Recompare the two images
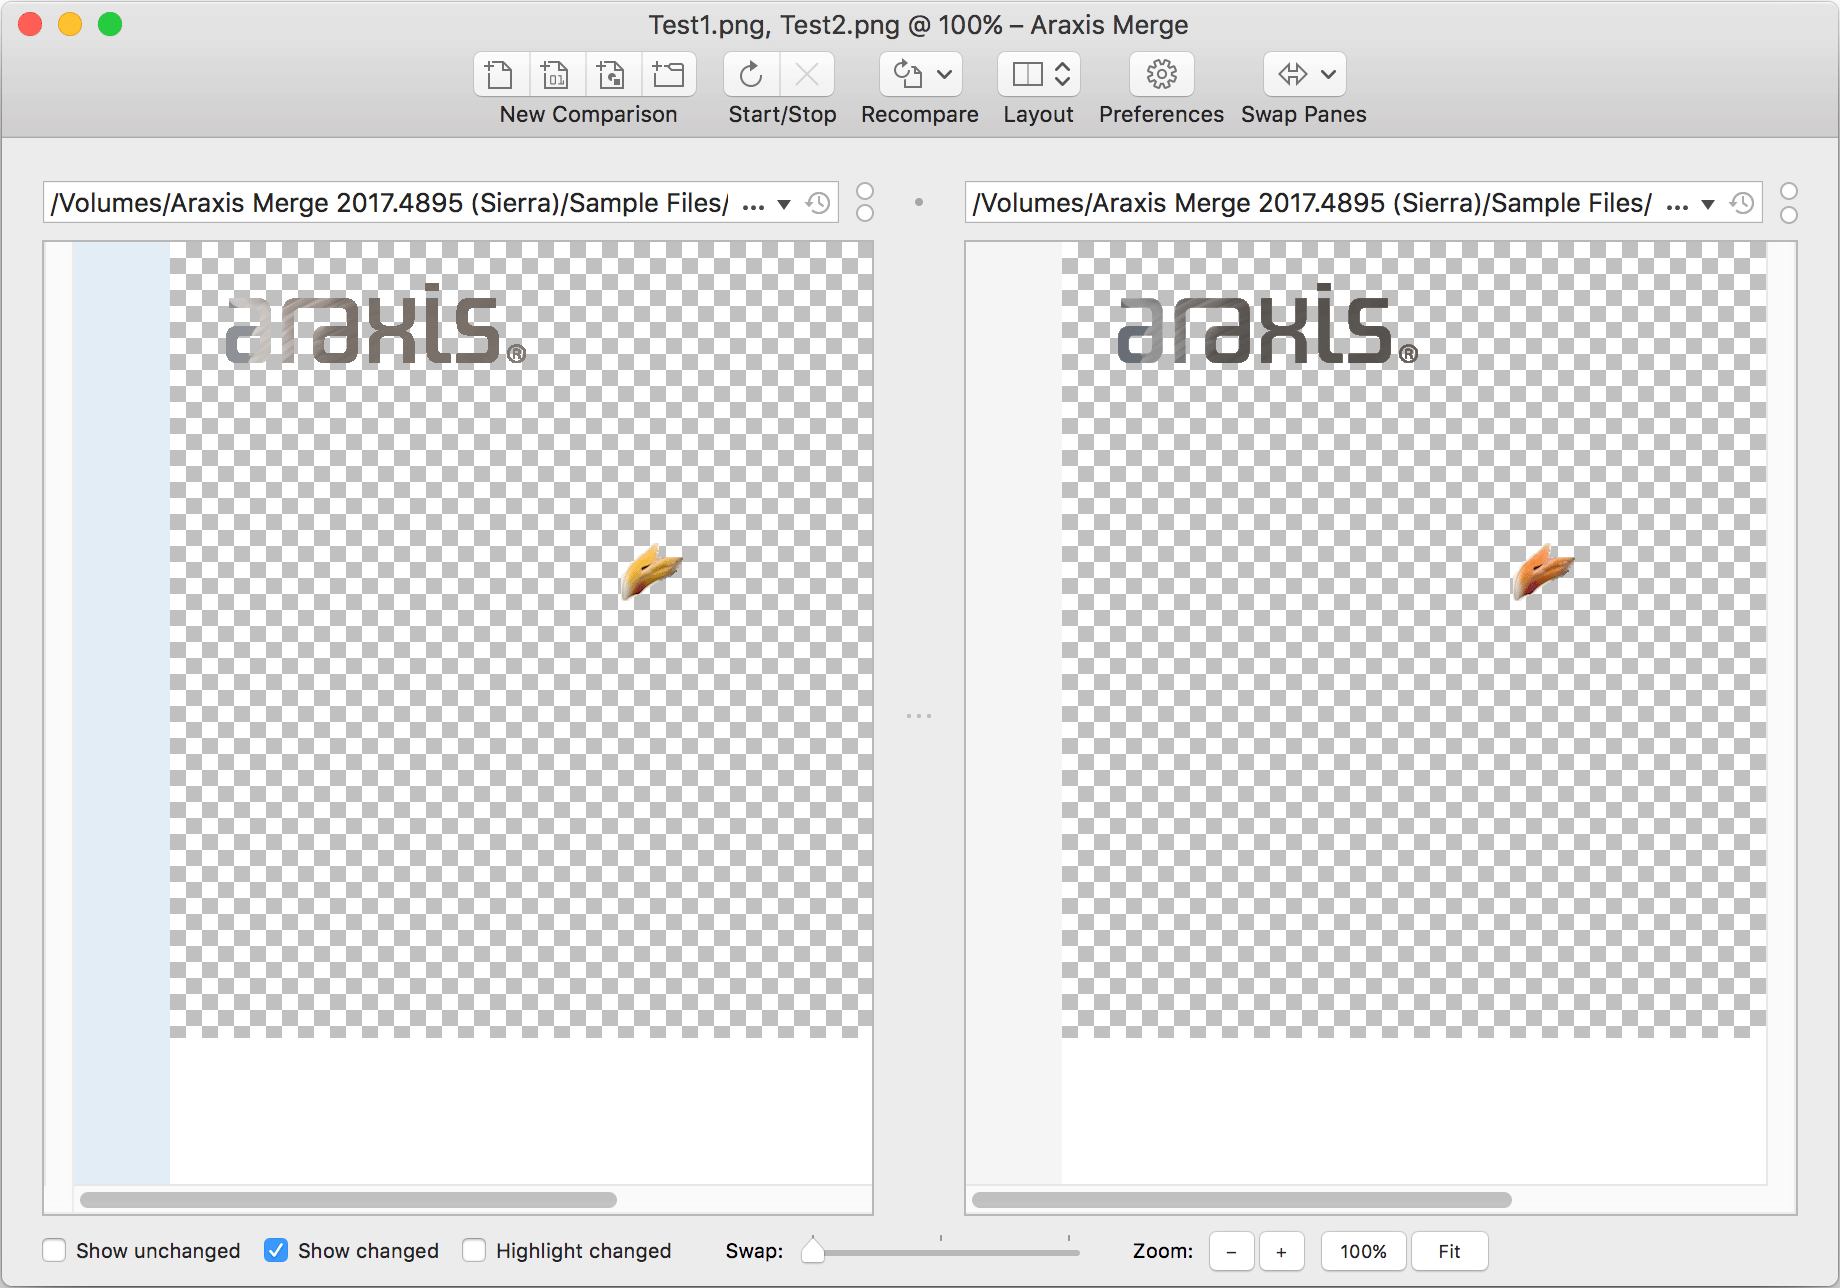1840x1288 pixels. pyautogui.click(x=906, y=74)
